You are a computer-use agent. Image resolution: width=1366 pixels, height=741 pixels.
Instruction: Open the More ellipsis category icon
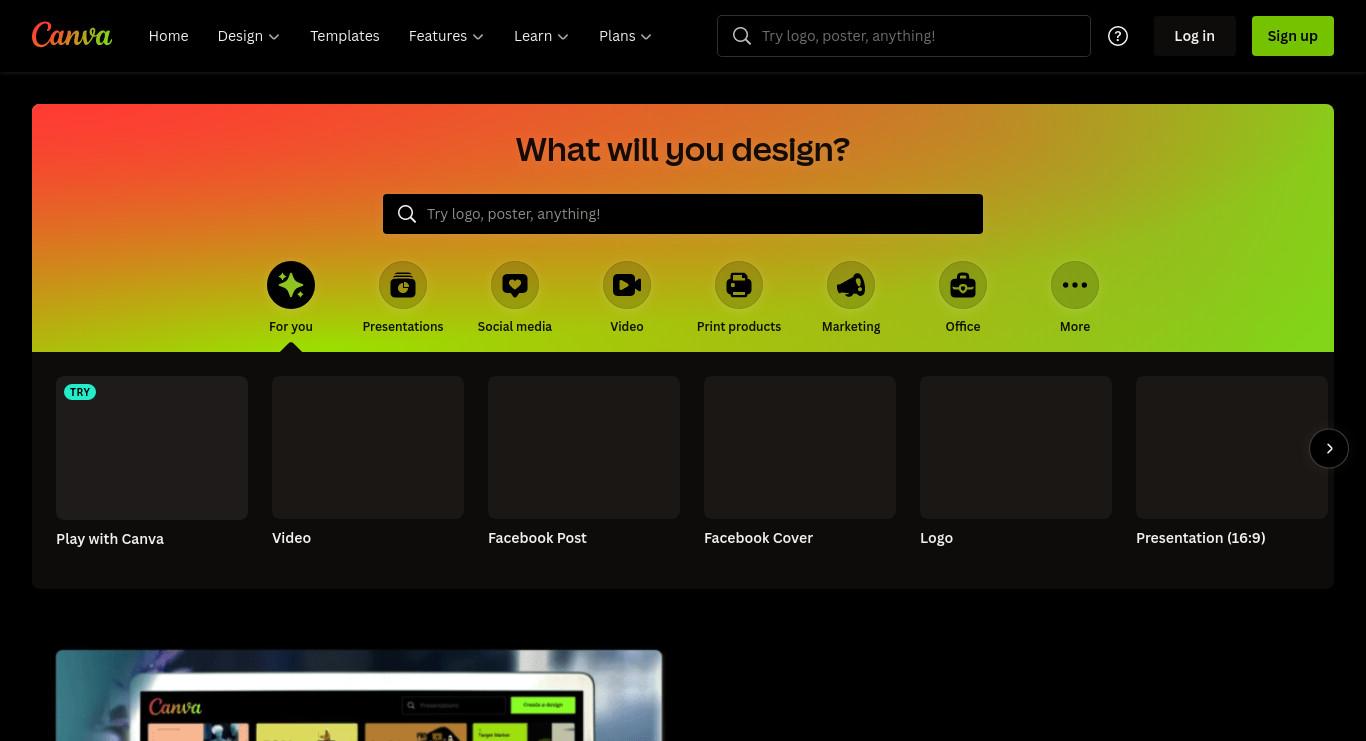coord(1075,285)
